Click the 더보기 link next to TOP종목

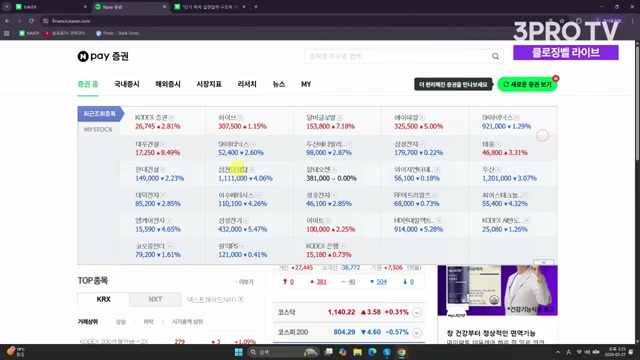(245, 282)
